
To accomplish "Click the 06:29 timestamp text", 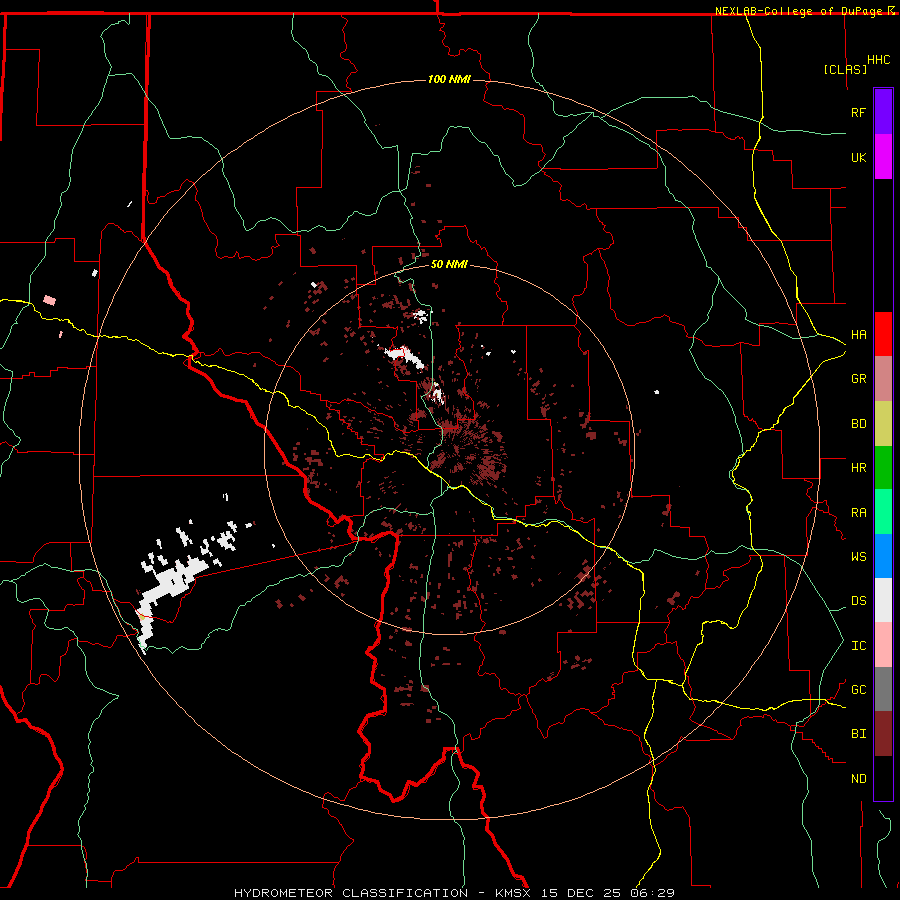I will click(x=655, y=893).
